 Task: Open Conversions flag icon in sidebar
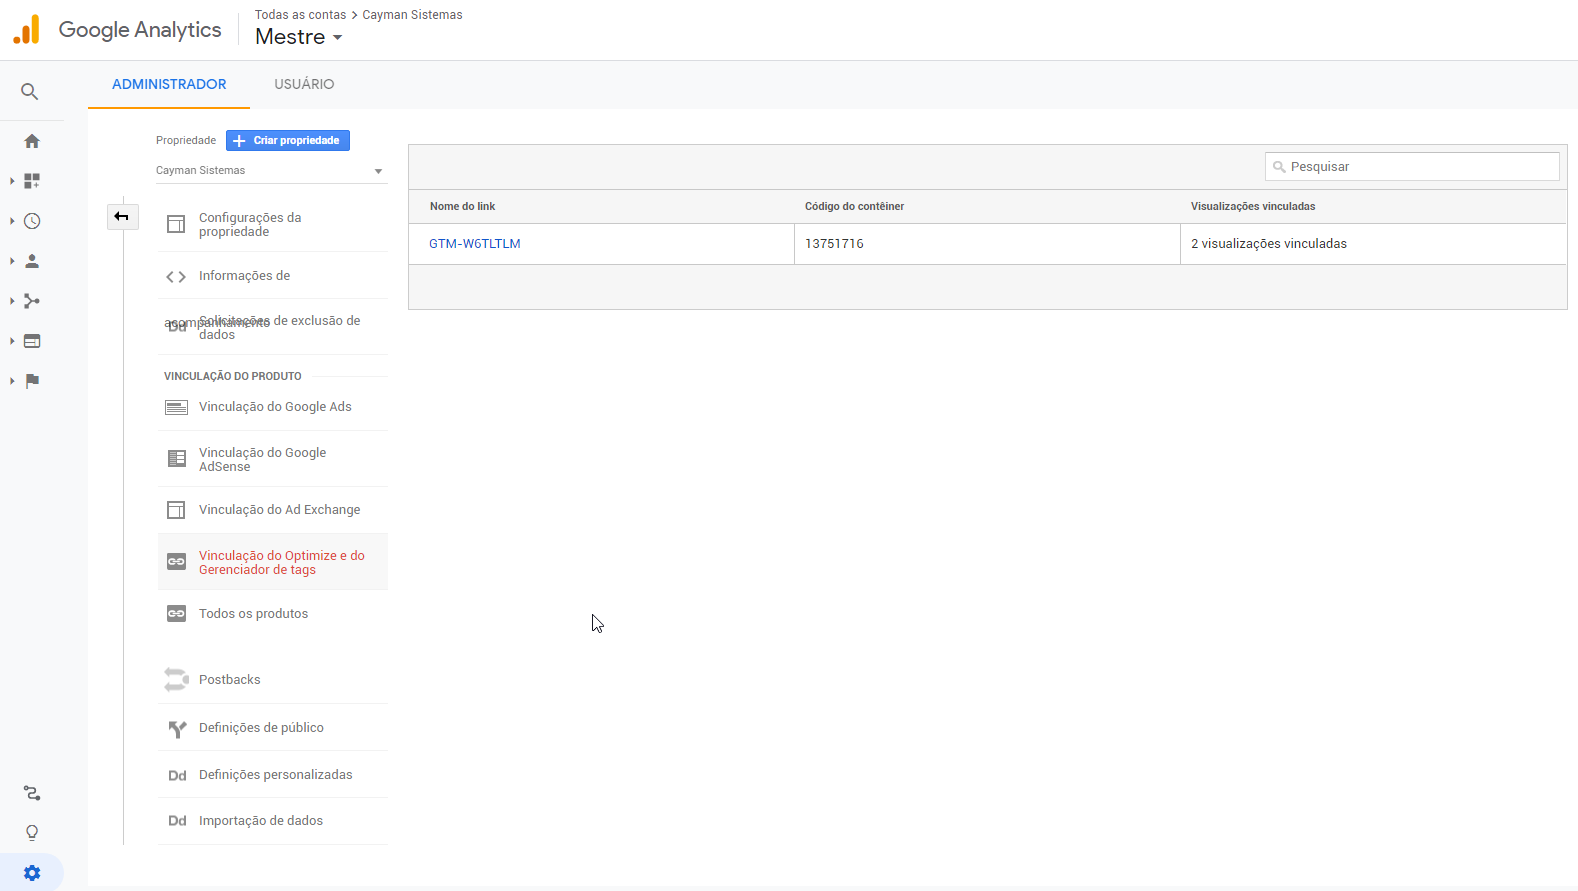(x=32, y=381)
